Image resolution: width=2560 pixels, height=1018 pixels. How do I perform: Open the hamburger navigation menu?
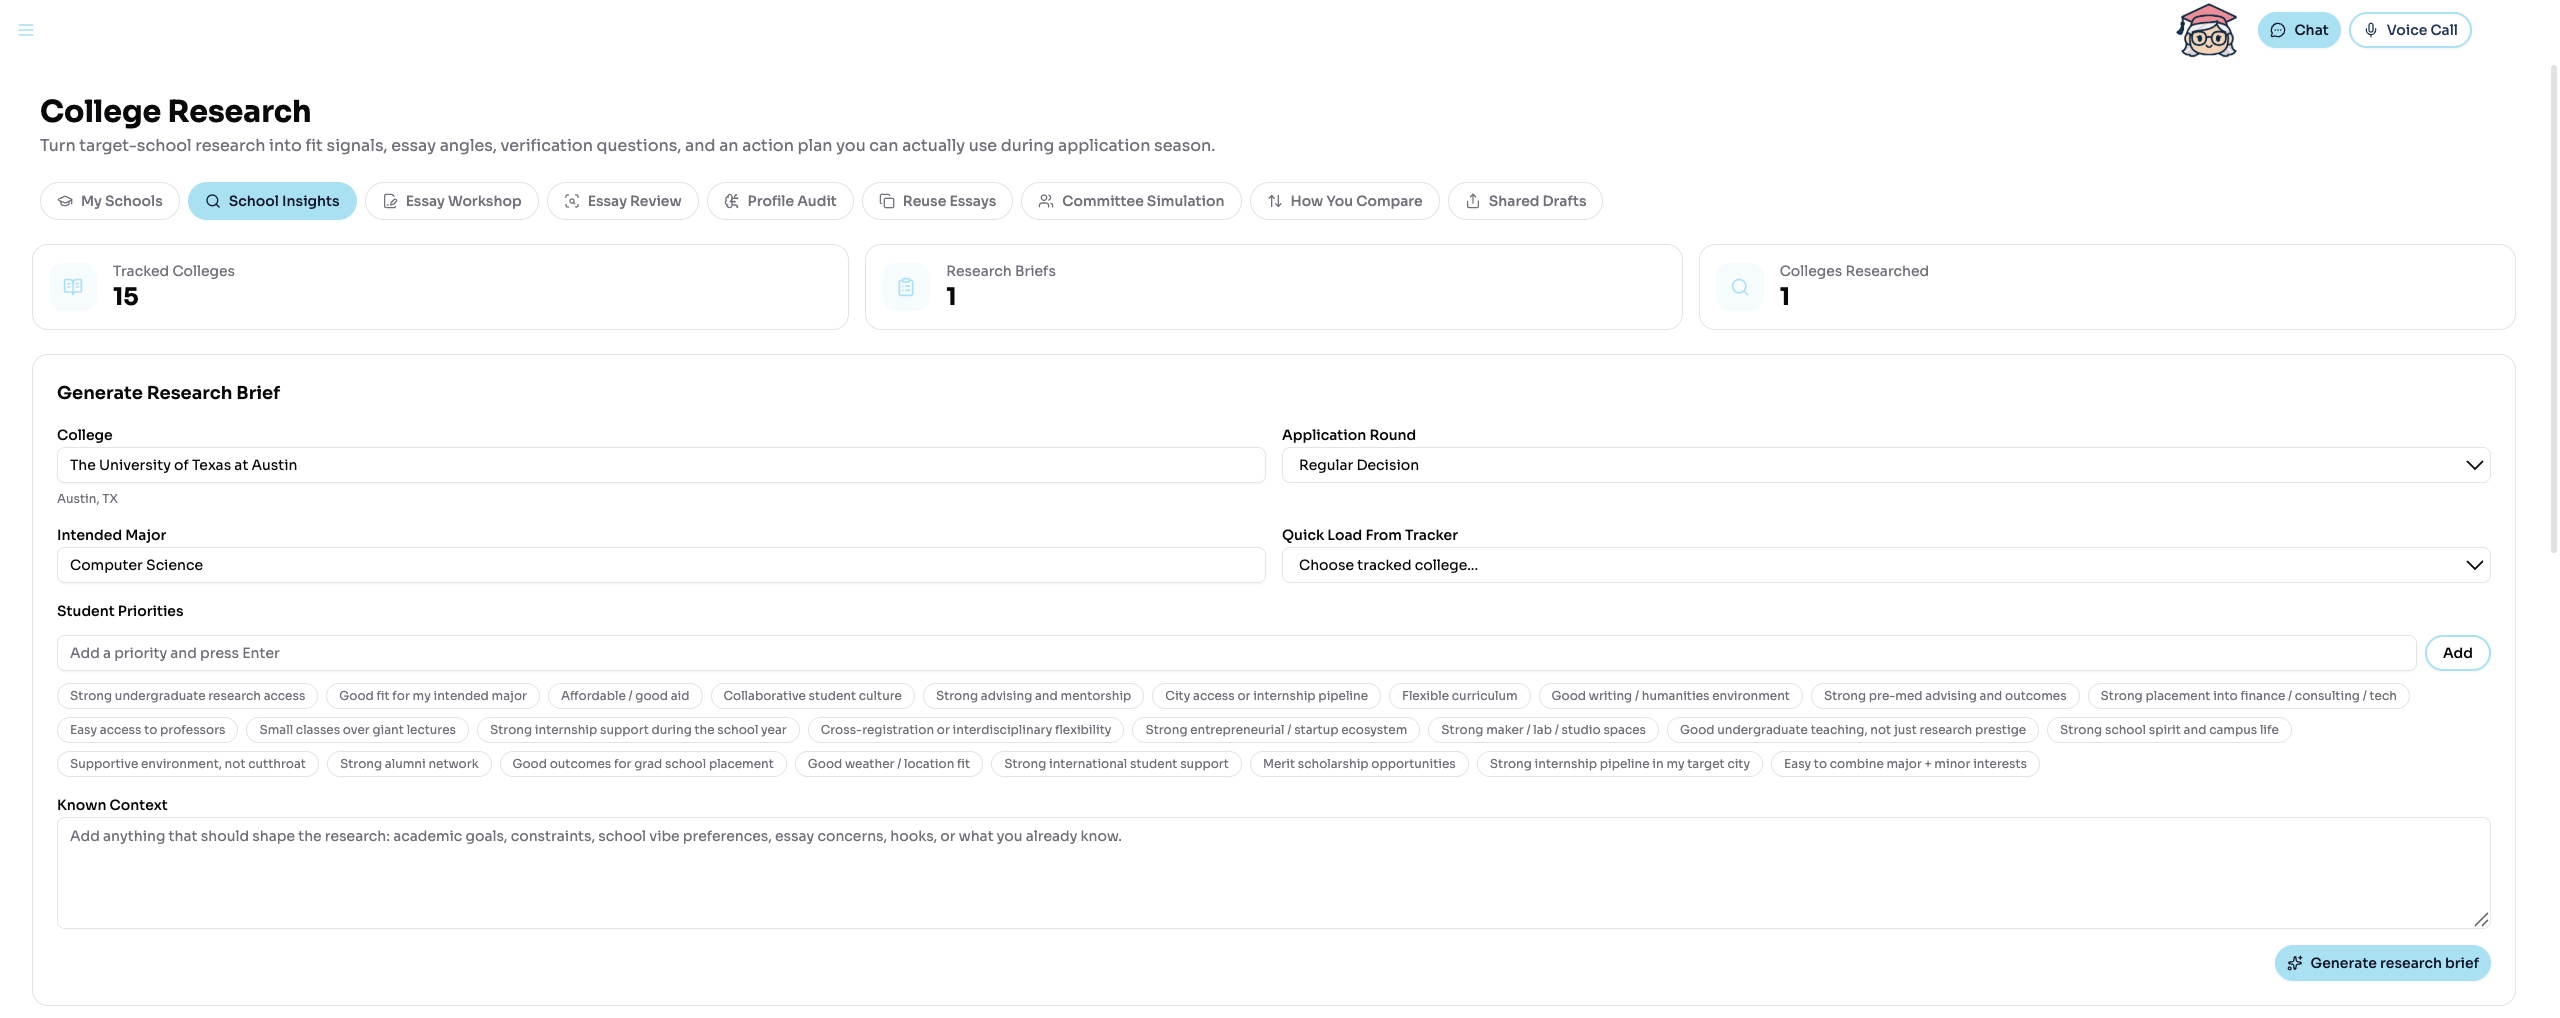[x=25, y=29]
